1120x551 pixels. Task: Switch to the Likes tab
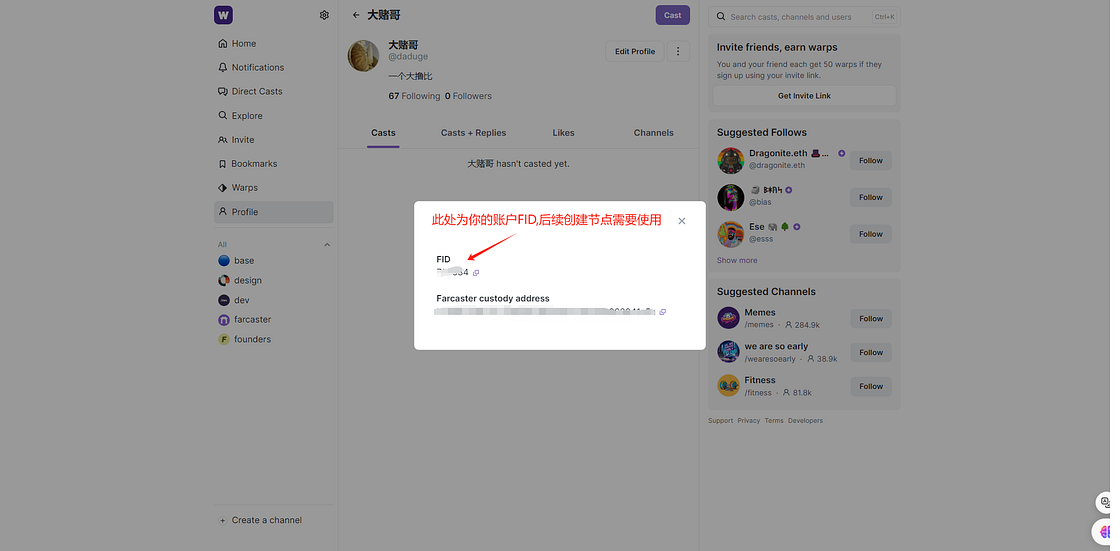pyautogui.click(x=563, y=133)
